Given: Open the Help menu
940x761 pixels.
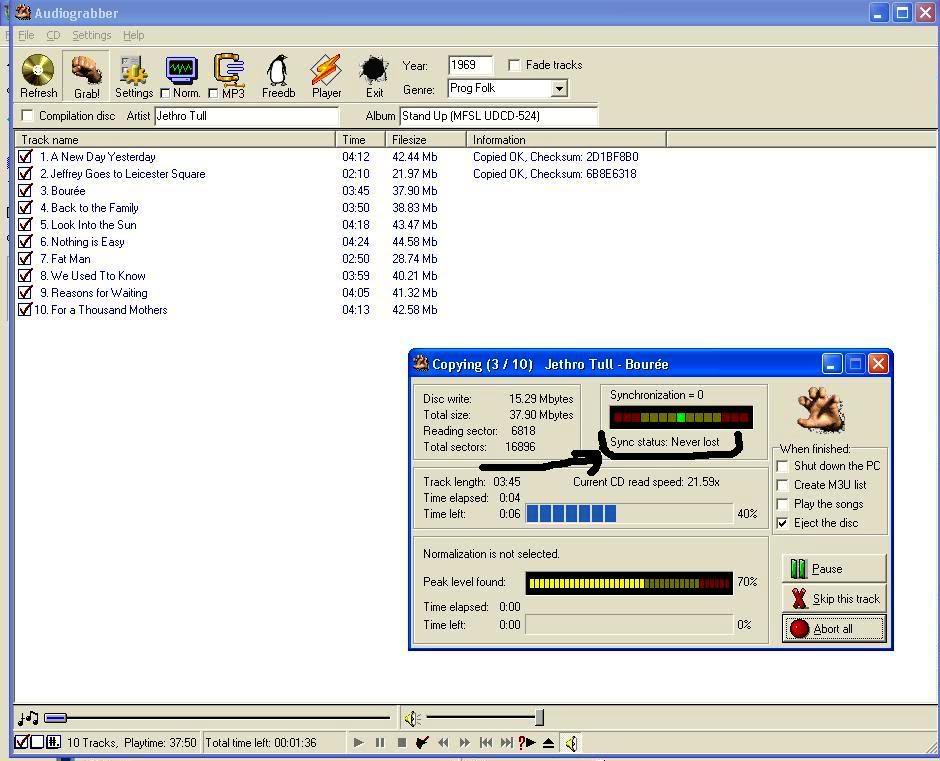Looking at the screenshot, I should pyautogui.click(x=134, y=35).
